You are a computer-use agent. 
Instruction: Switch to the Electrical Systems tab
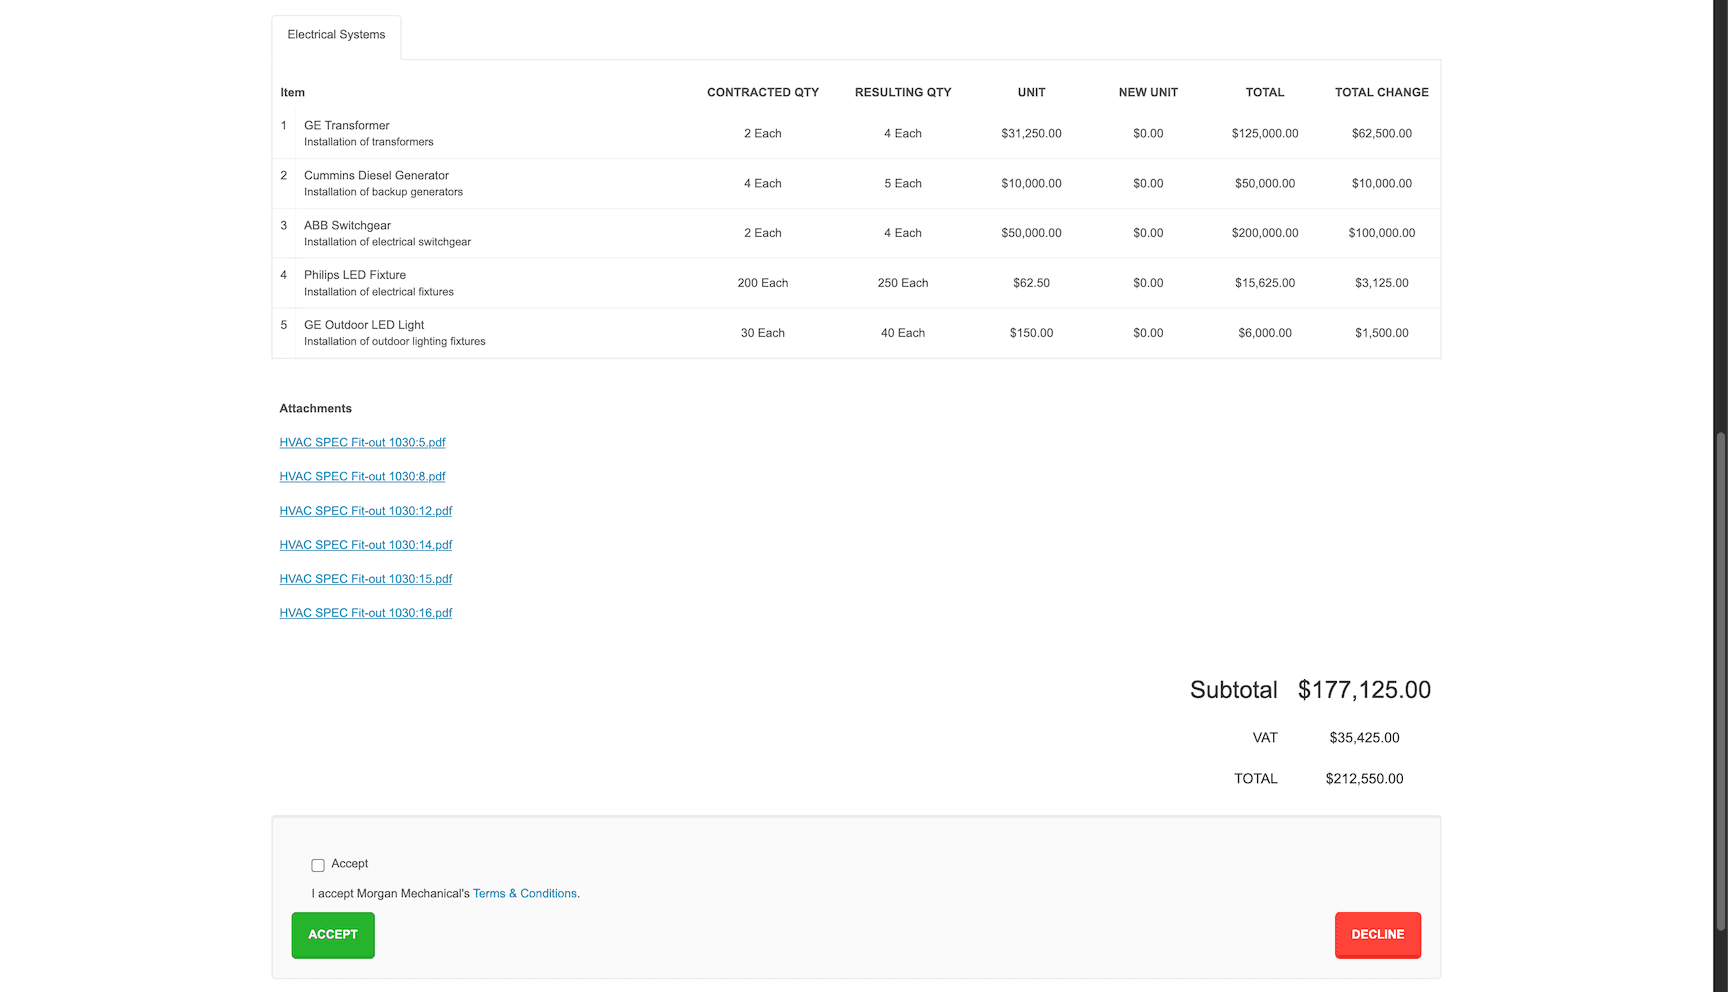336,34
